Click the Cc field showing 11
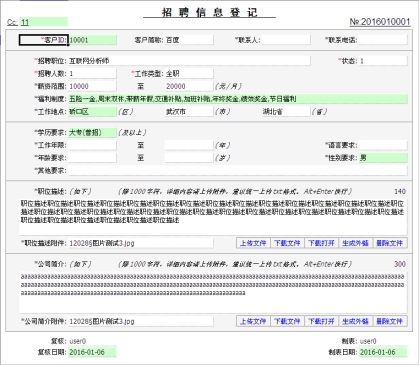The height and width of the screenshot is (366, 420). (x=43, y=22)
